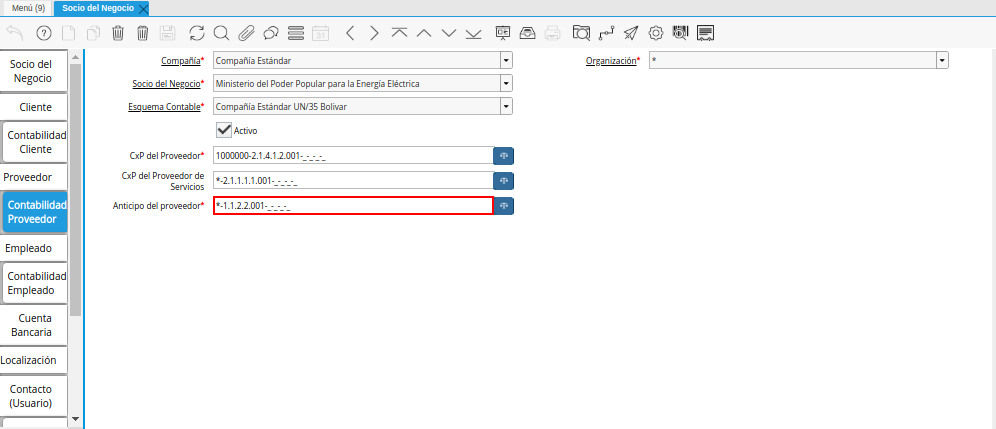
Task: Go to previous record up-arrow icon
Action: (424, 33)
